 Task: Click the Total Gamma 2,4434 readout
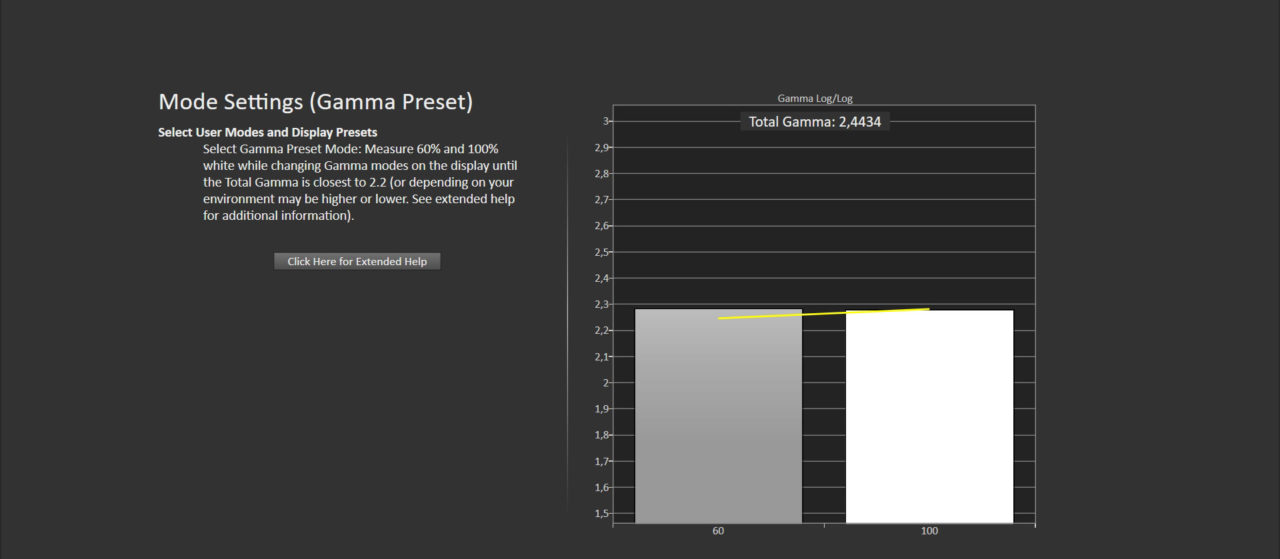pyautogui.click(x=814, y=122)
